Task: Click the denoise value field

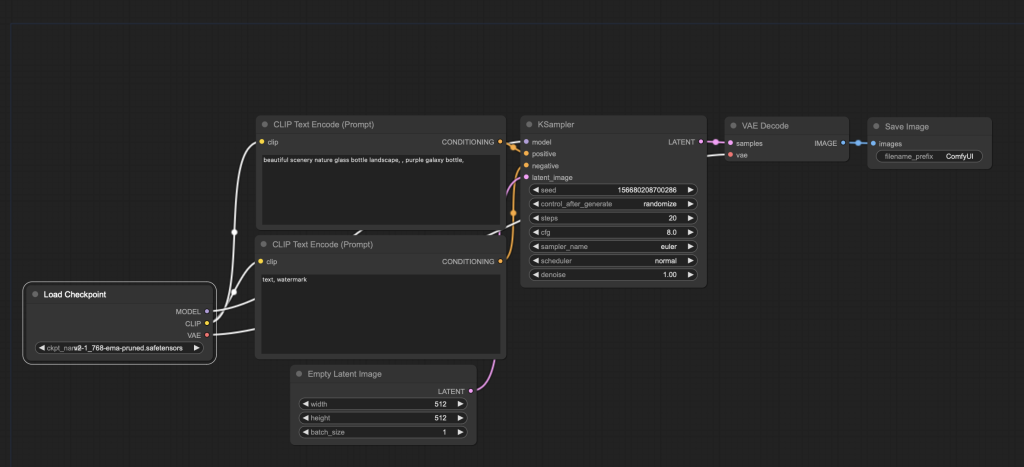Action: (x=612, y=274)
